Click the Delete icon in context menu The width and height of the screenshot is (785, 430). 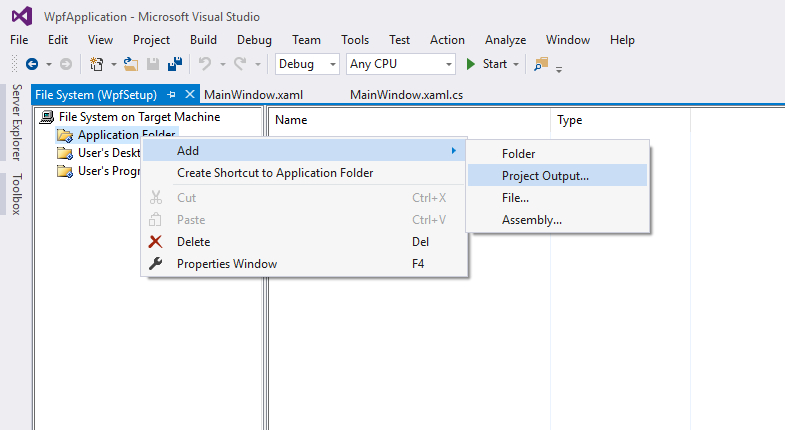click(155, 241)
